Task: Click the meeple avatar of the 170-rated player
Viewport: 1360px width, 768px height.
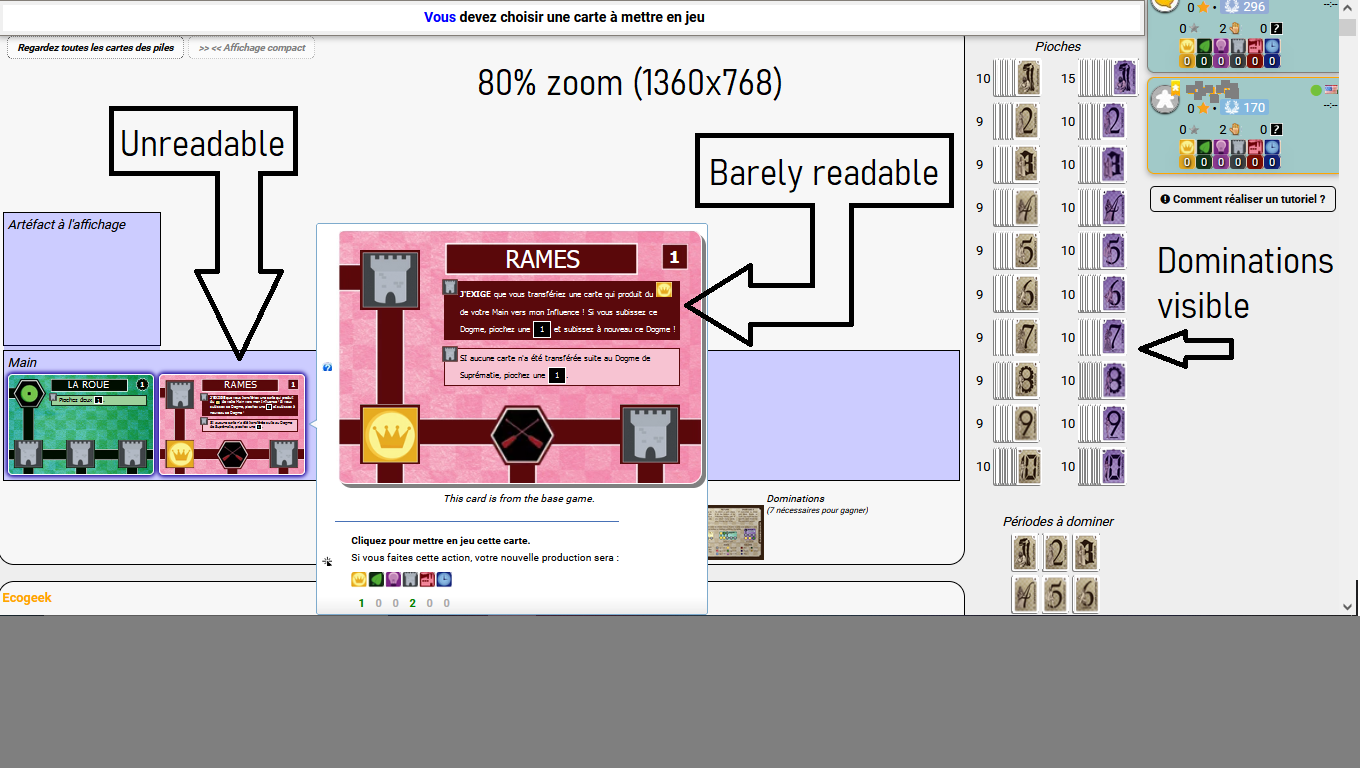Action: coord(1164,100)
